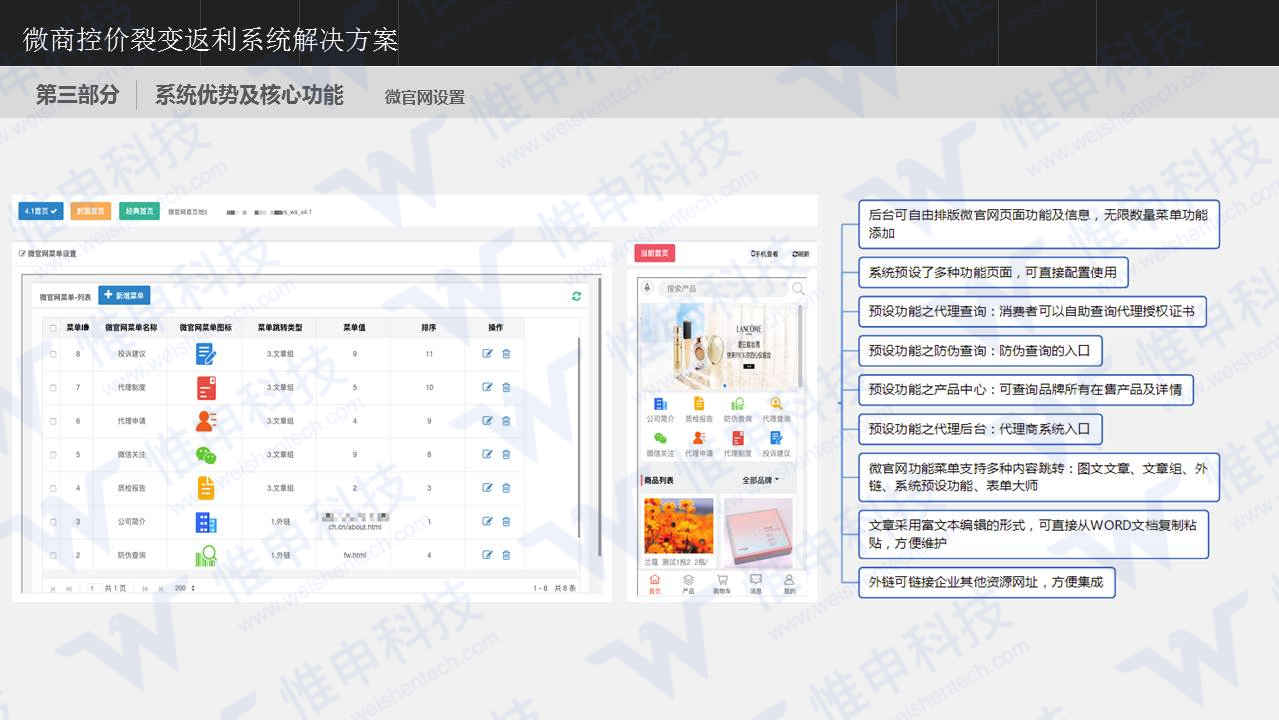Image resolution: width=1279 pixels, height=720 pixels.
Task: Click the red 当前首页 button
Action: [655, 254]
